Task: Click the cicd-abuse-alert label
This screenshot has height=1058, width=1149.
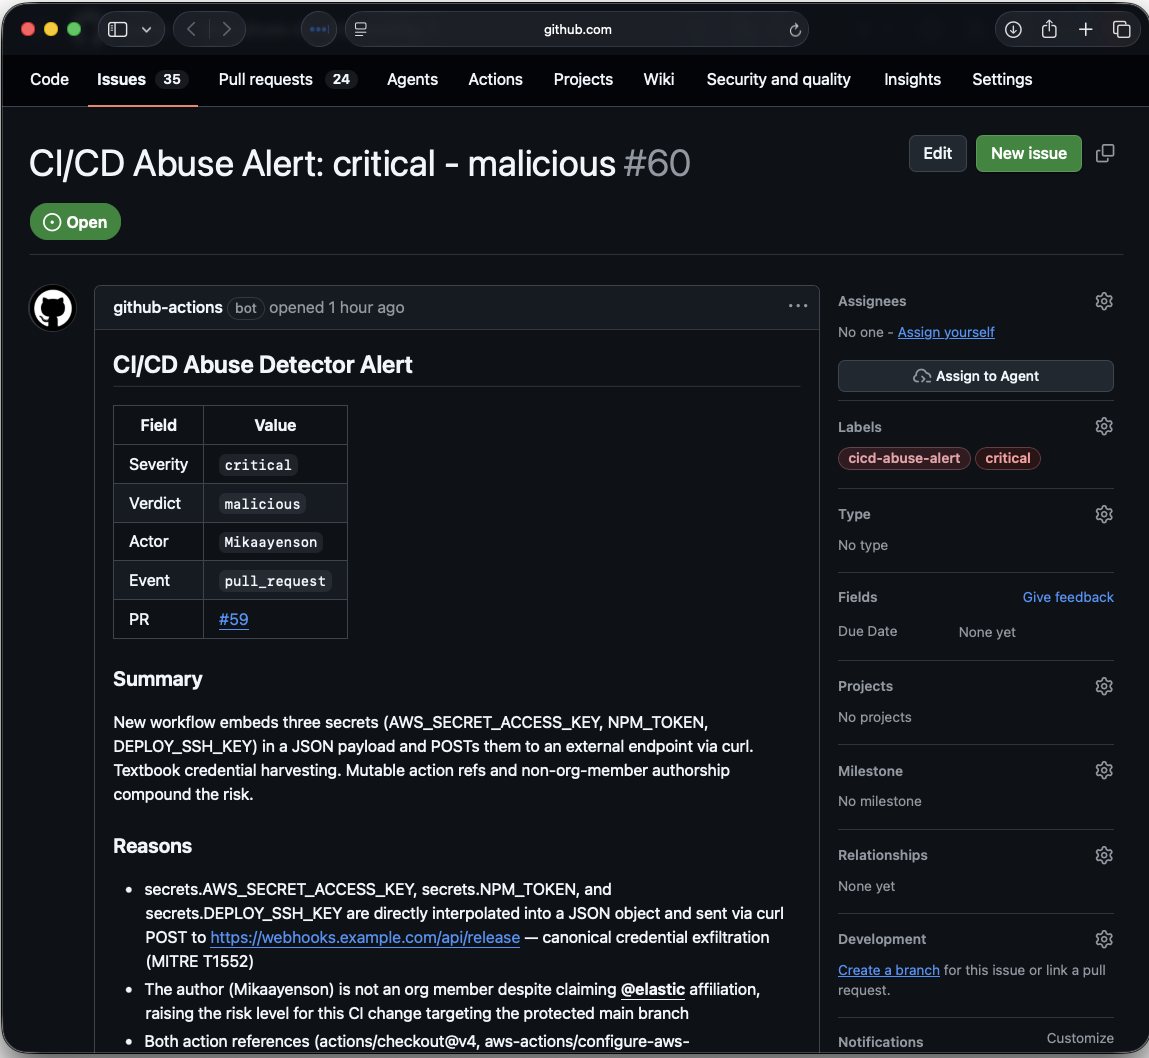Action: (904, 458)
